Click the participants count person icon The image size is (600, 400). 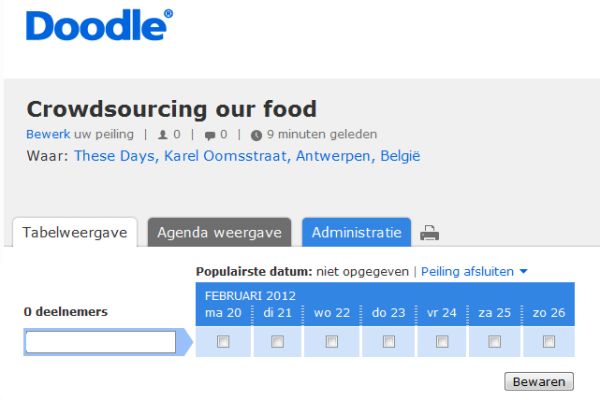click(x=163, y=134)
